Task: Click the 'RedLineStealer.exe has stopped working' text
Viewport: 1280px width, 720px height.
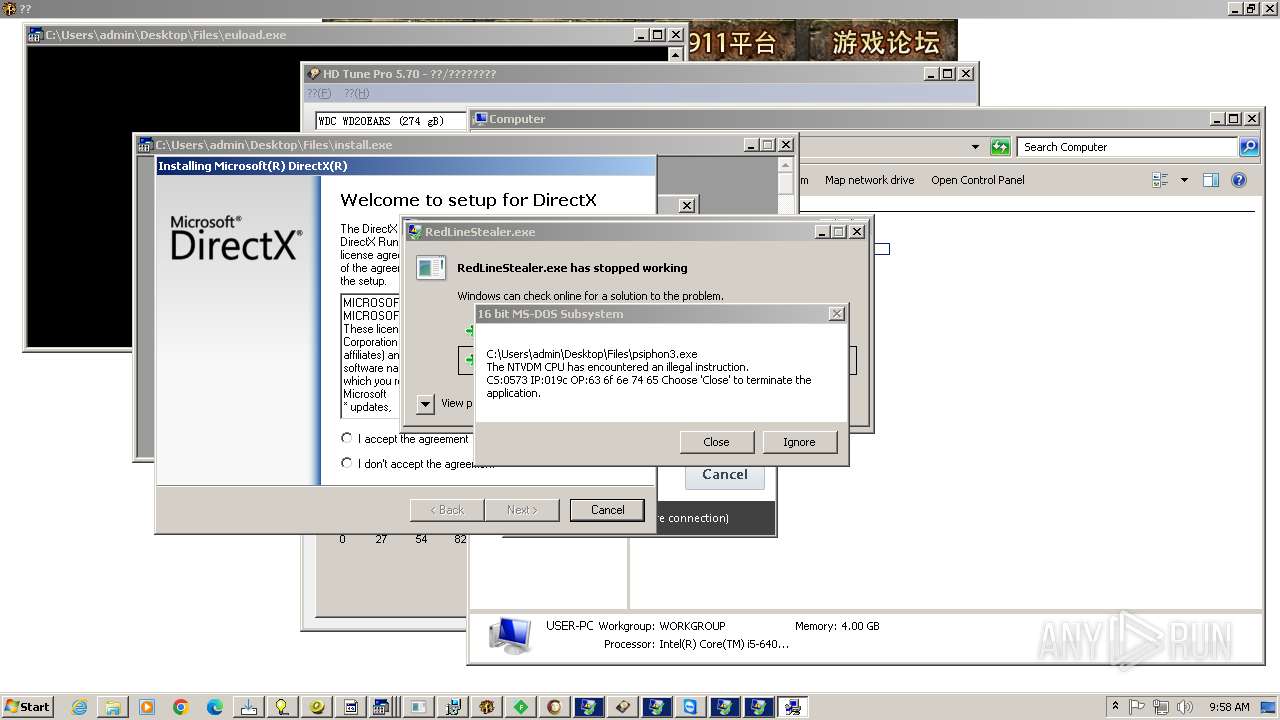Action: (572, 268)
